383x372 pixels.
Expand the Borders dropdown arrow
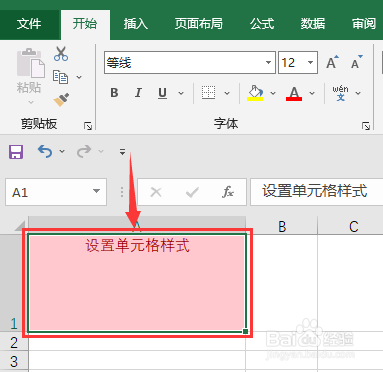click(227, 93)
